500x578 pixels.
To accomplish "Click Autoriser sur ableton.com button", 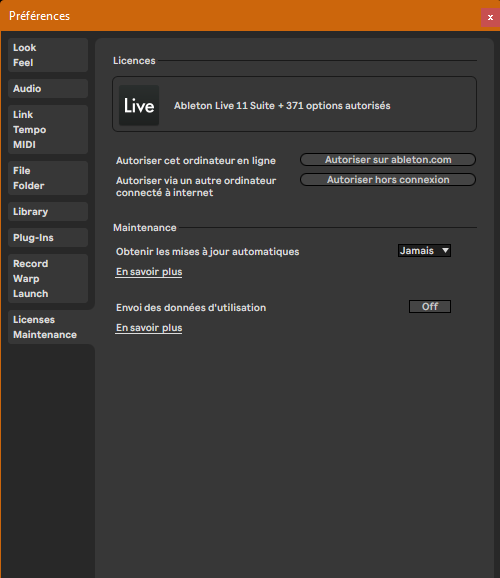I will pyautogui.click(x=388, y=160).
